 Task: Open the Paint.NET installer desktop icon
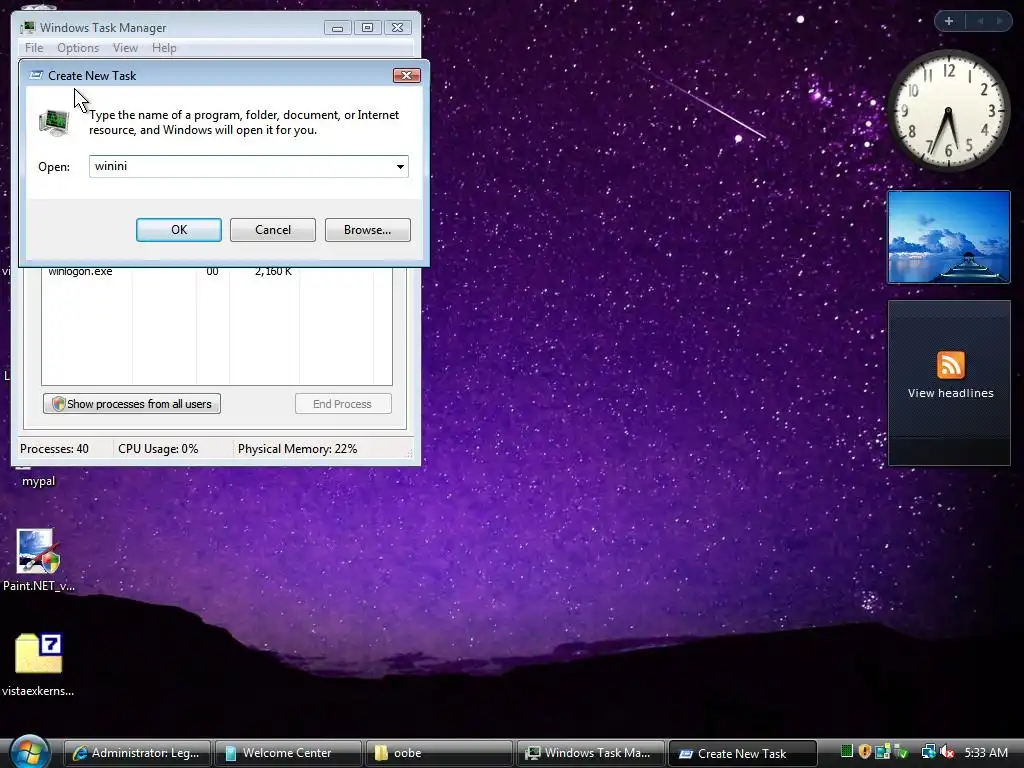(x=38, y=560)
